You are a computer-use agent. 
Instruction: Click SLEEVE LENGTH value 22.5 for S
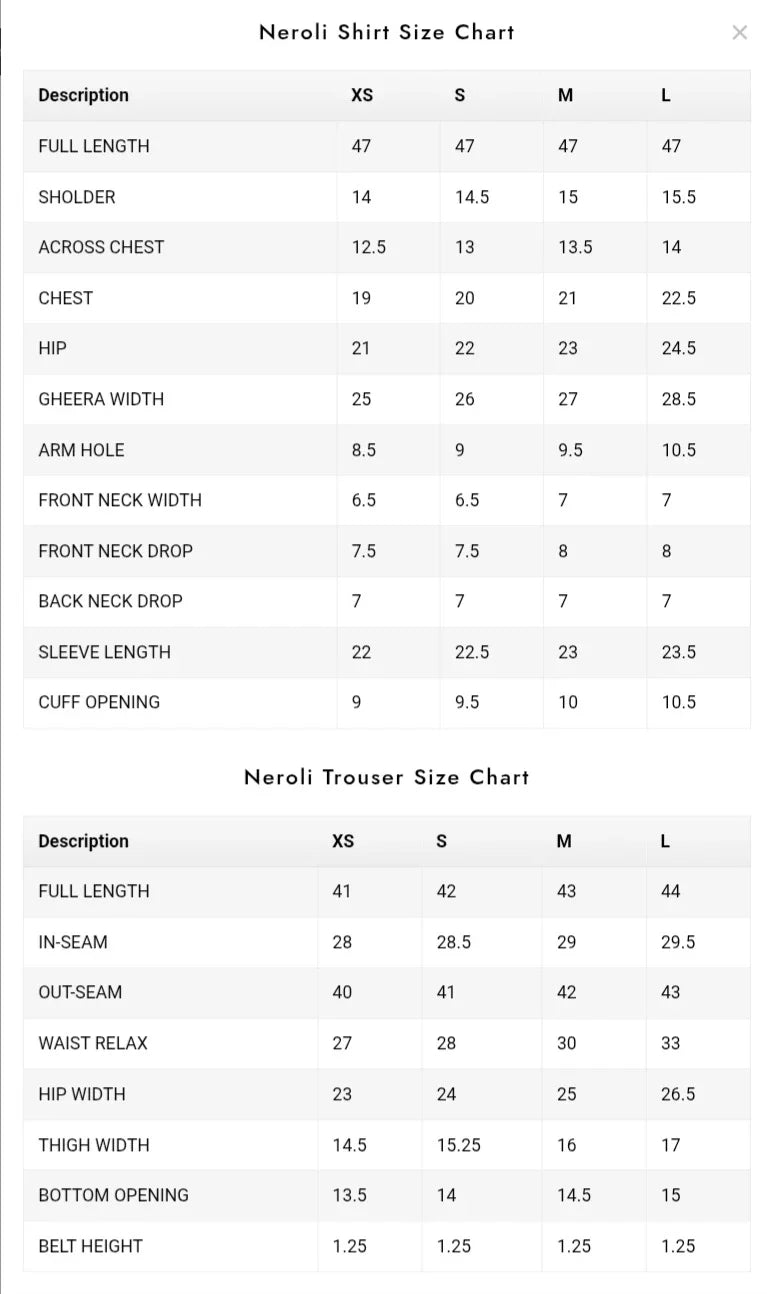click(472, 652)
